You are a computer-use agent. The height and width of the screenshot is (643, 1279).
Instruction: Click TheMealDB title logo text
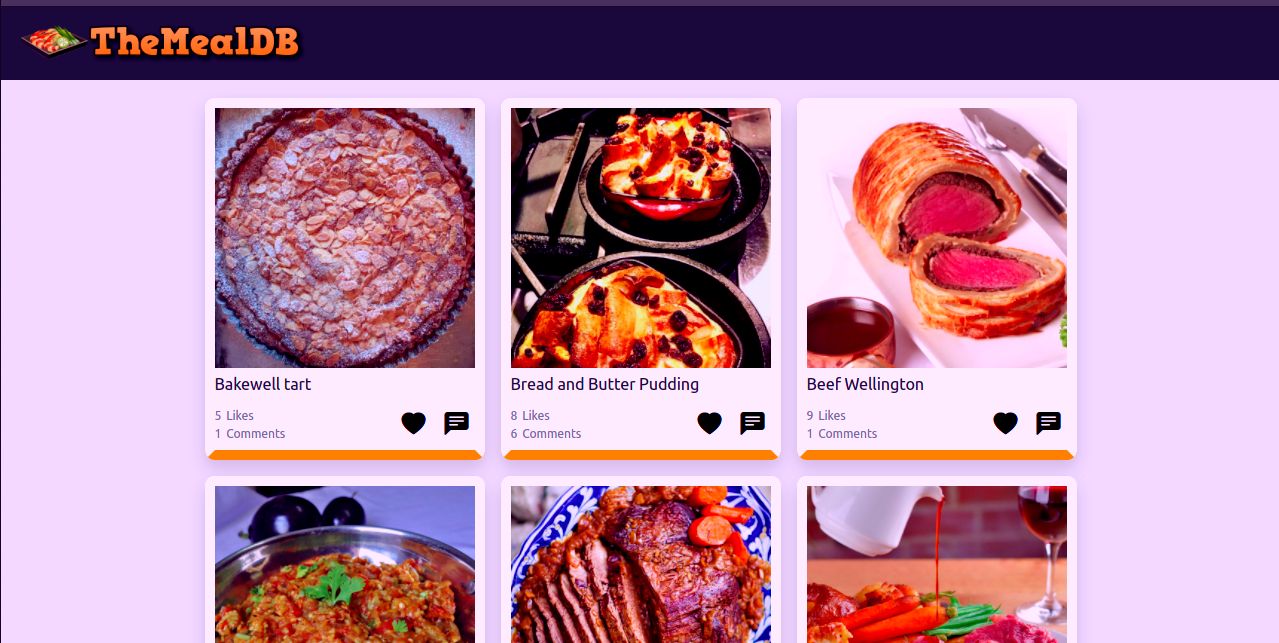[x=195, y=42]
